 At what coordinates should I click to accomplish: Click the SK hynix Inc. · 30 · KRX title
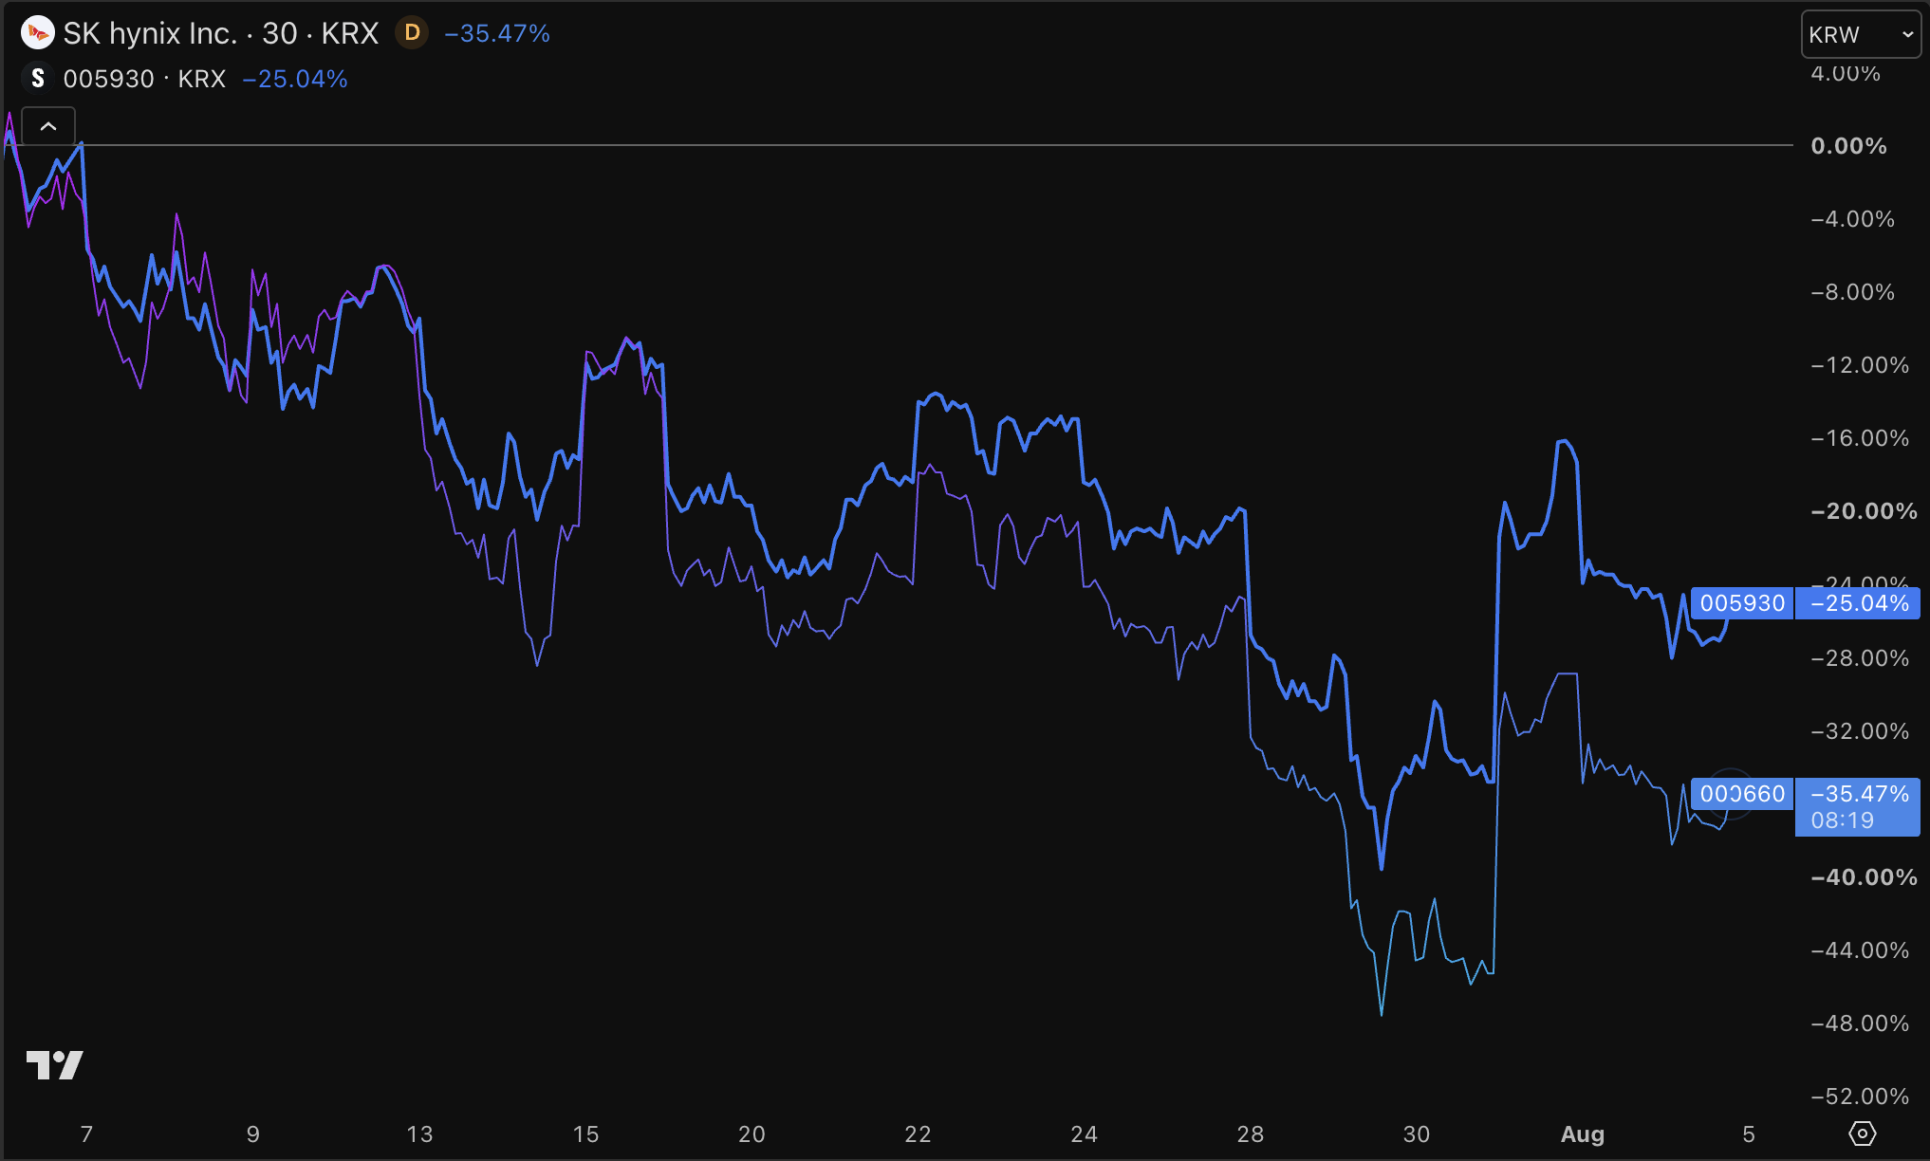point(221,33)
